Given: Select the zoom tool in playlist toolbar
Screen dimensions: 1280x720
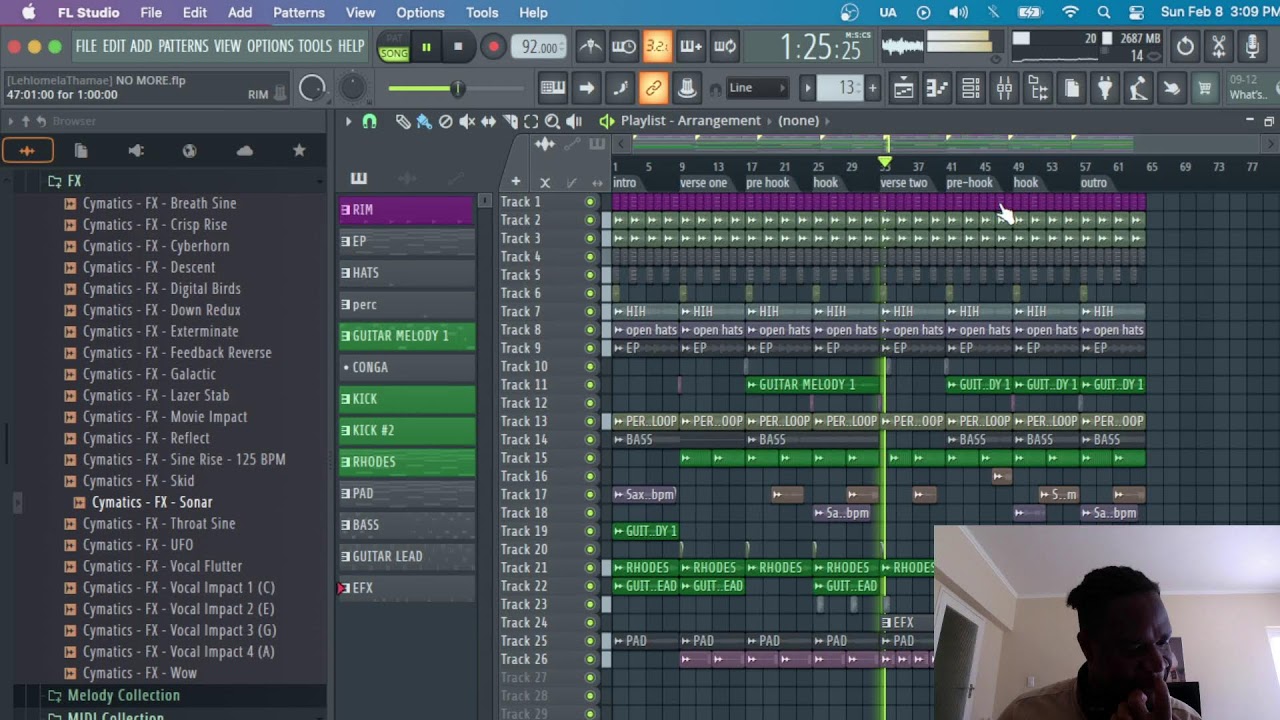Looking at the screenshot, I should click(x=552, y=121).
